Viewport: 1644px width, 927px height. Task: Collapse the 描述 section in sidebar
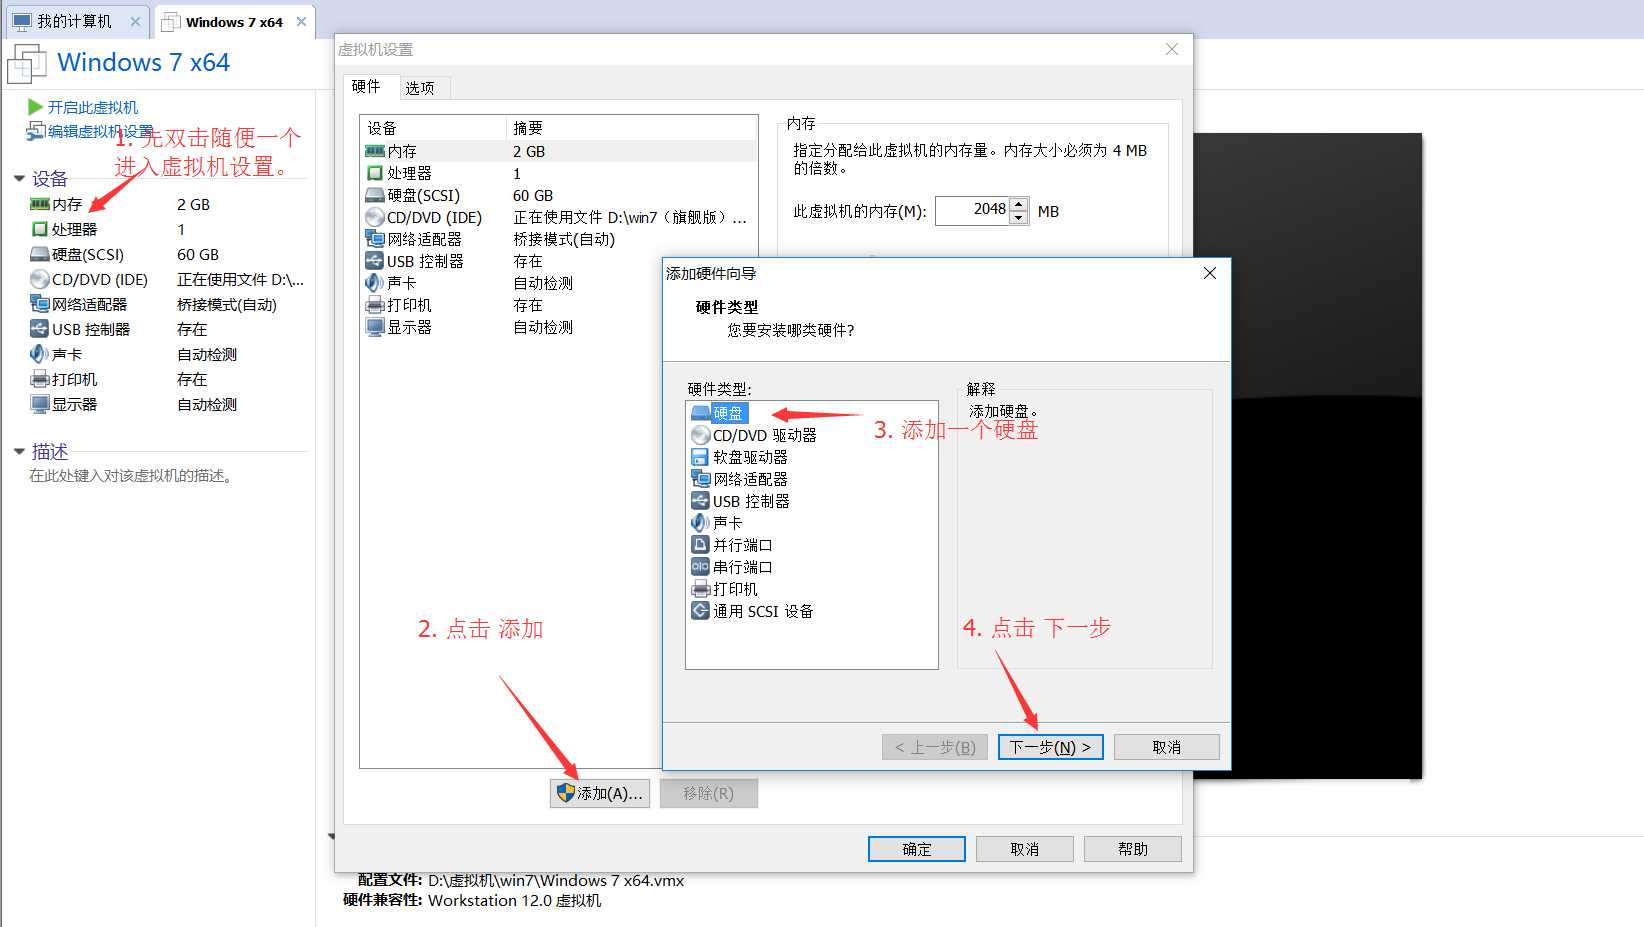[x=19, y=452]
